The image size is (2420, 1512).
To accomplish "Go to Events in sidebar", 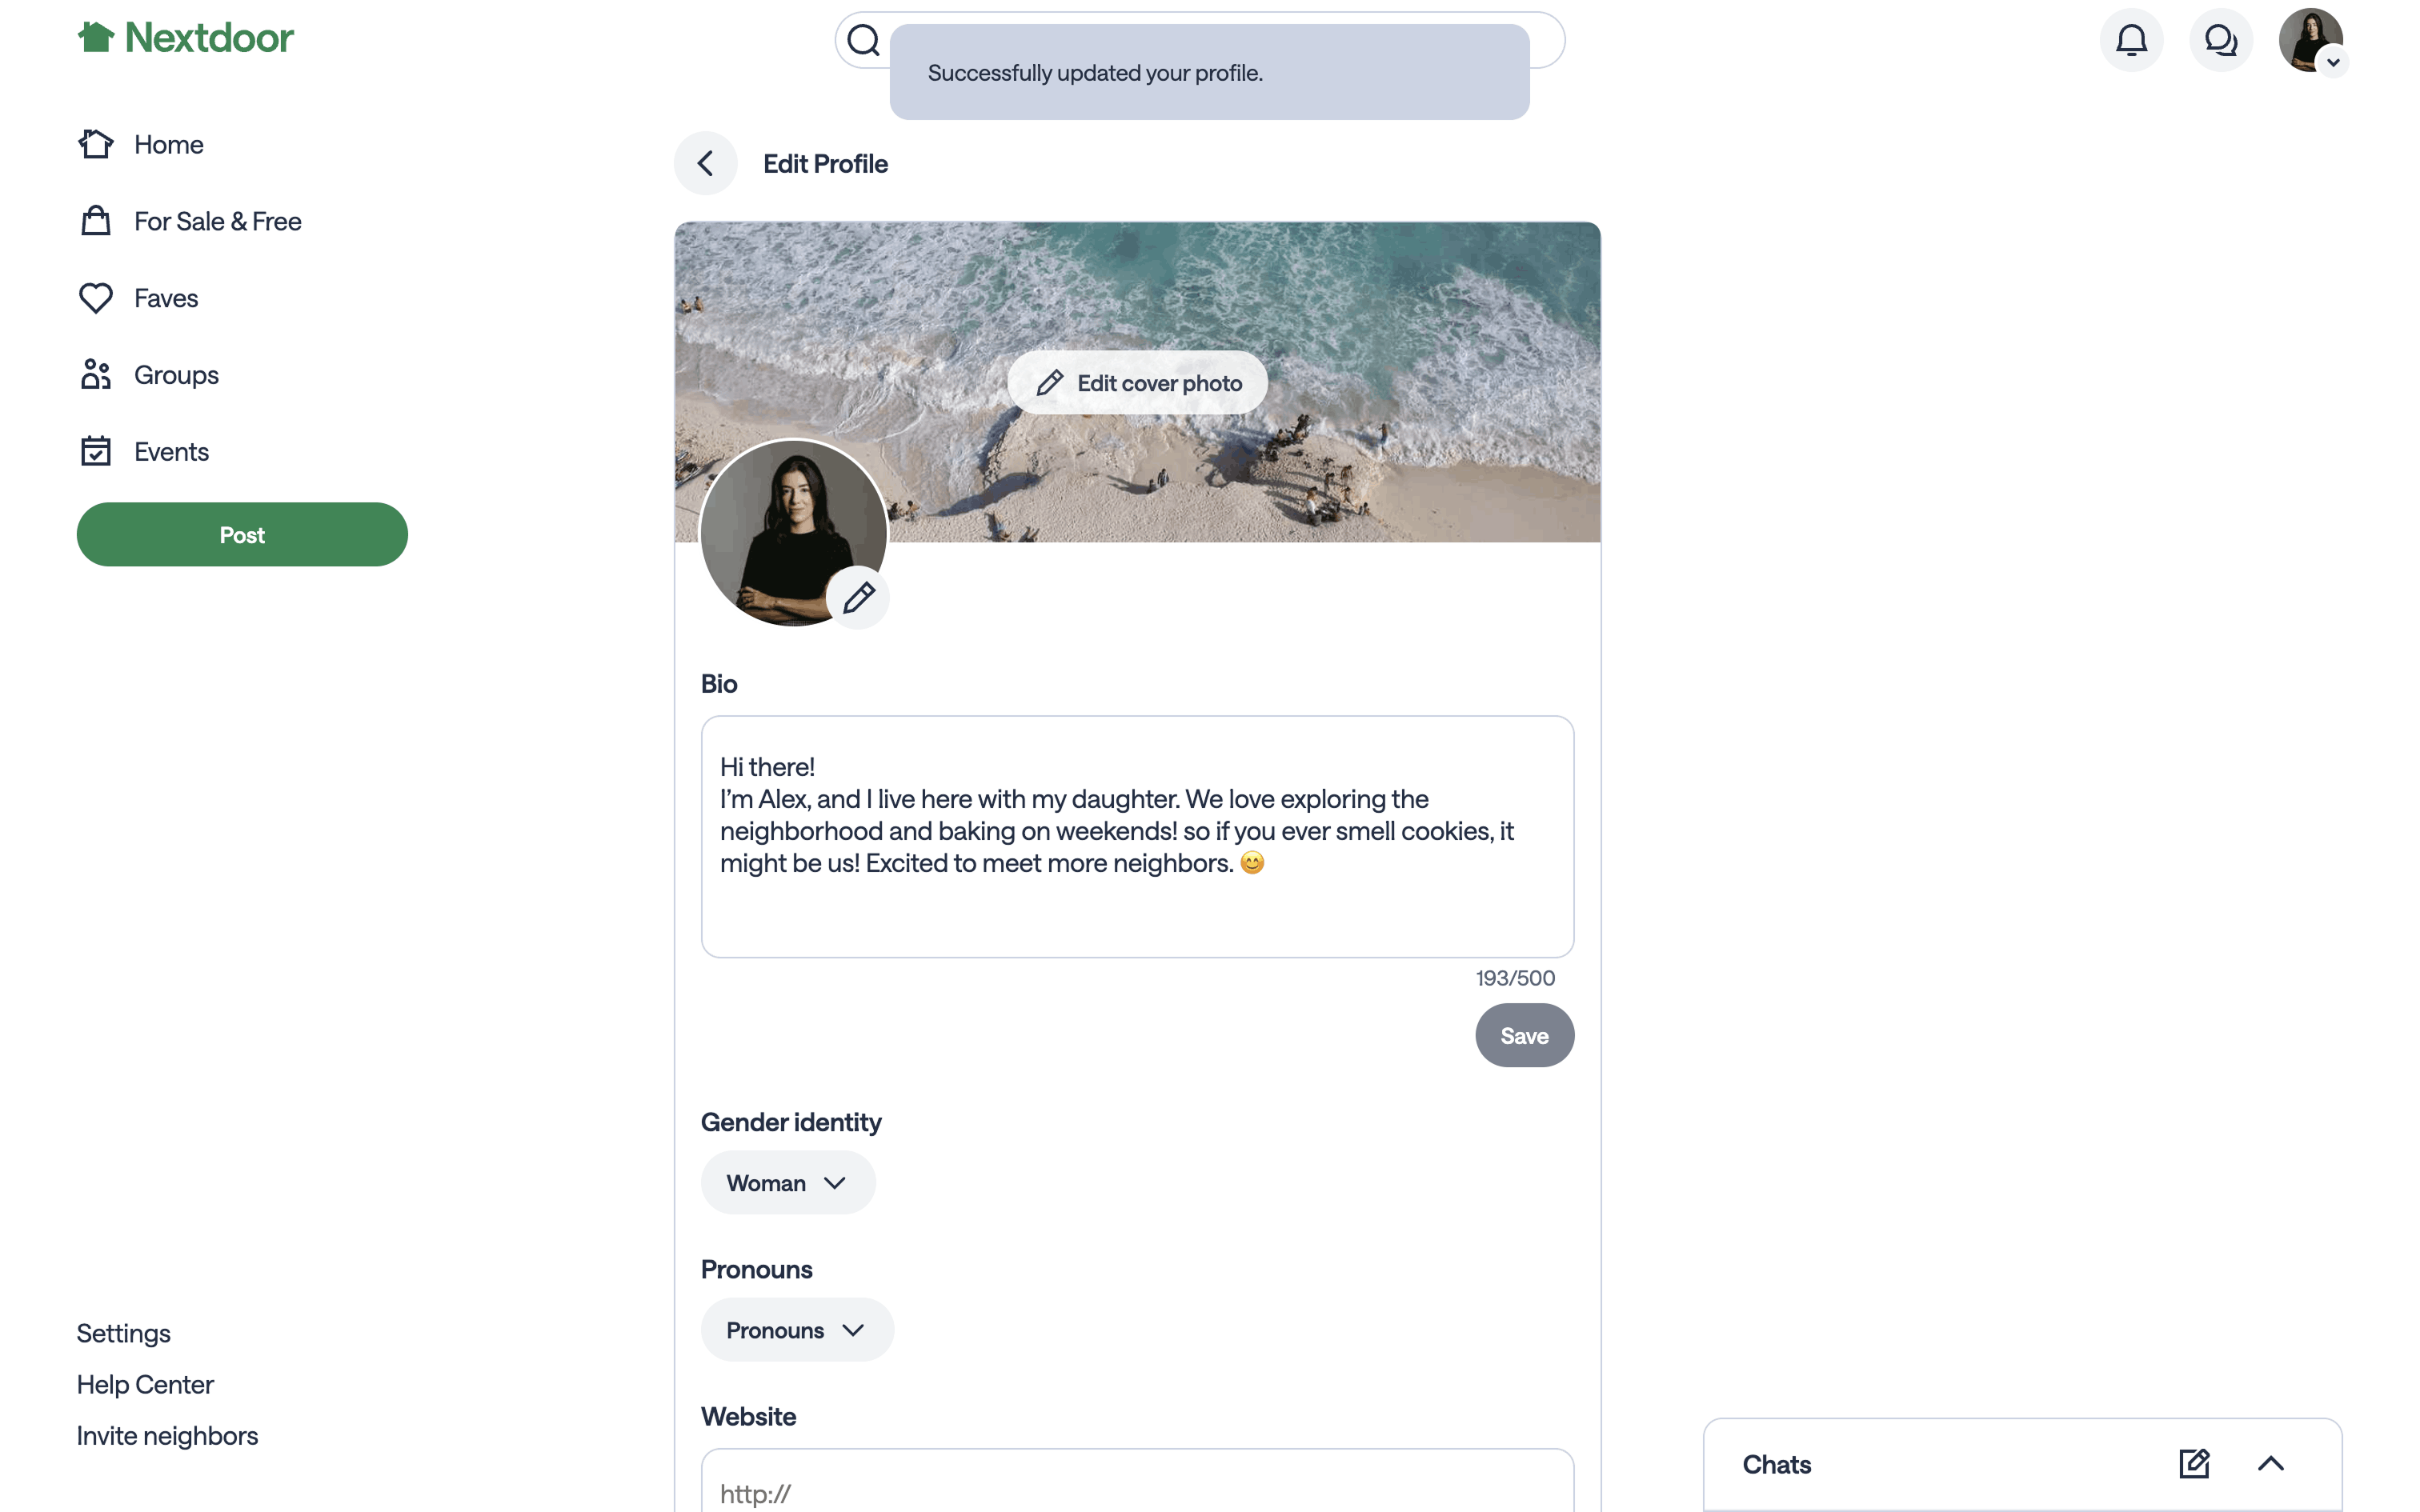I will pos(145,452).
